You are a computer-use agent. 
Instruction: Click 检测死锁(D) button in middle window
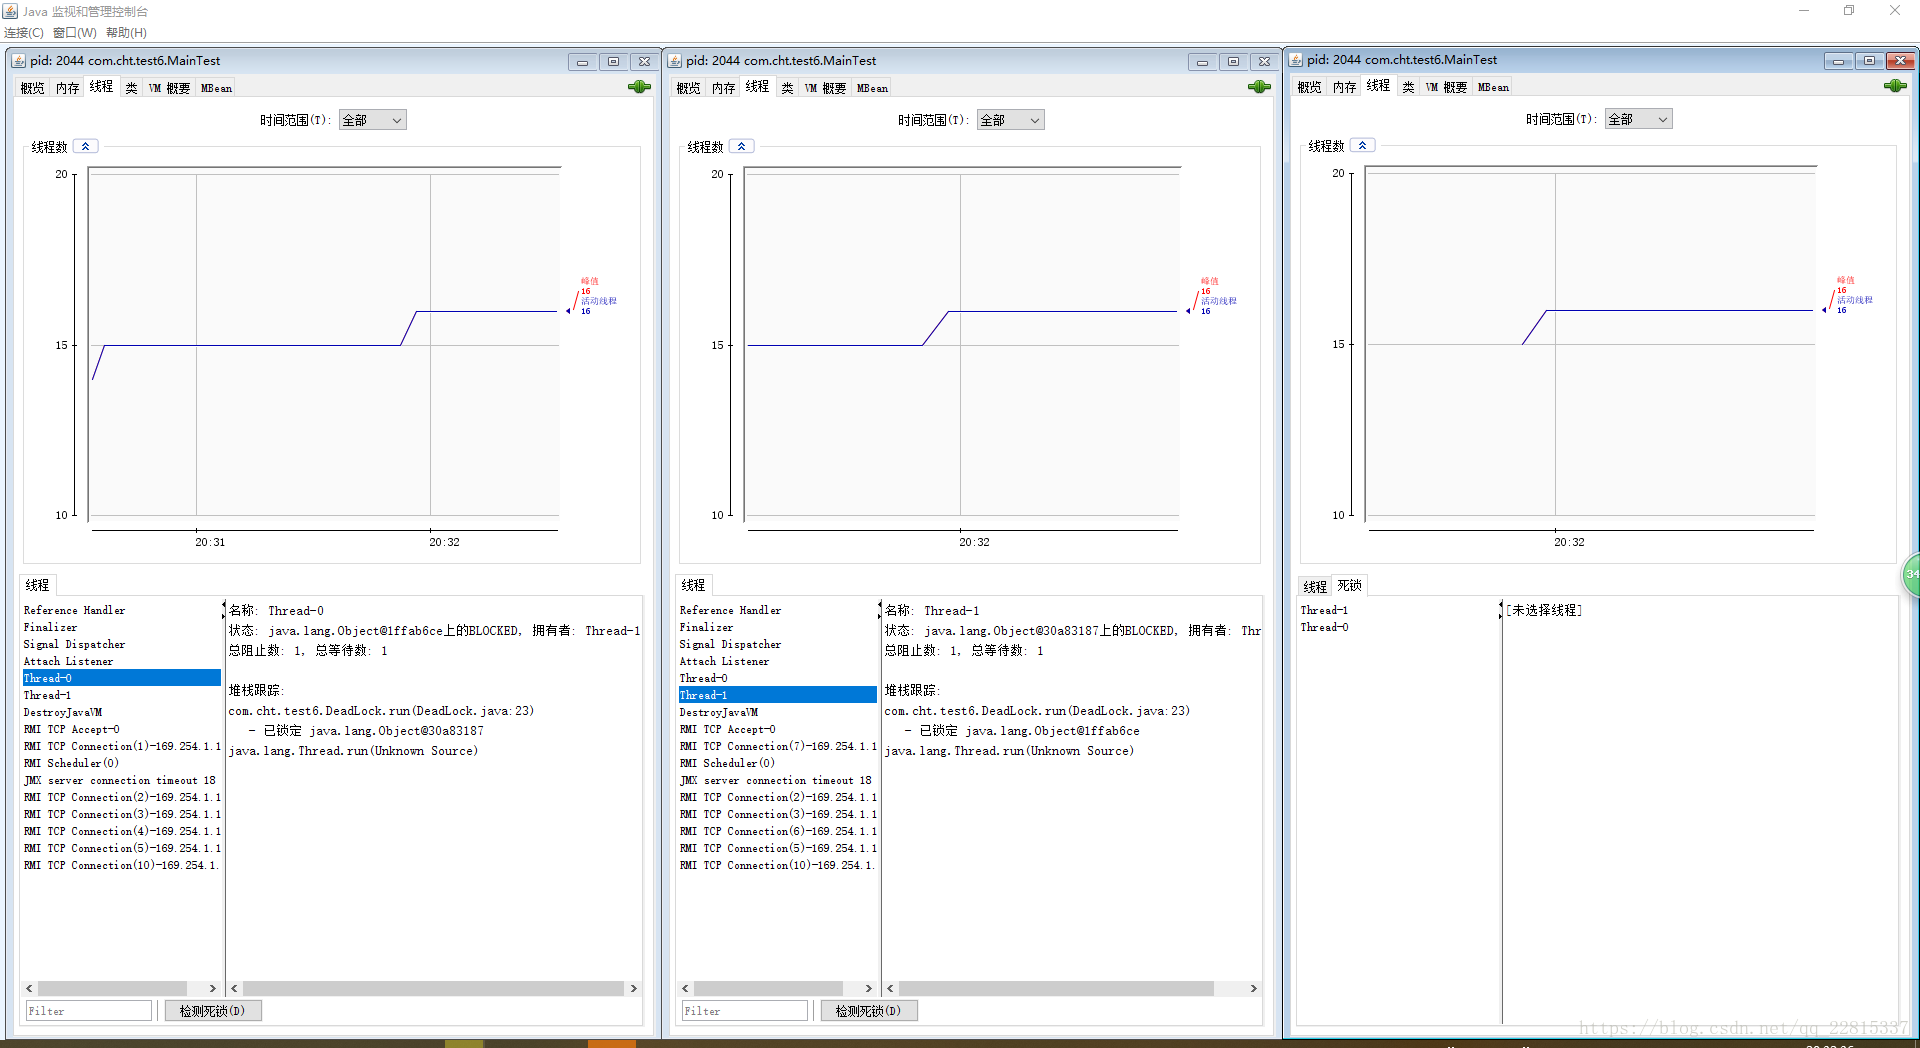(x=868, y=1011)
